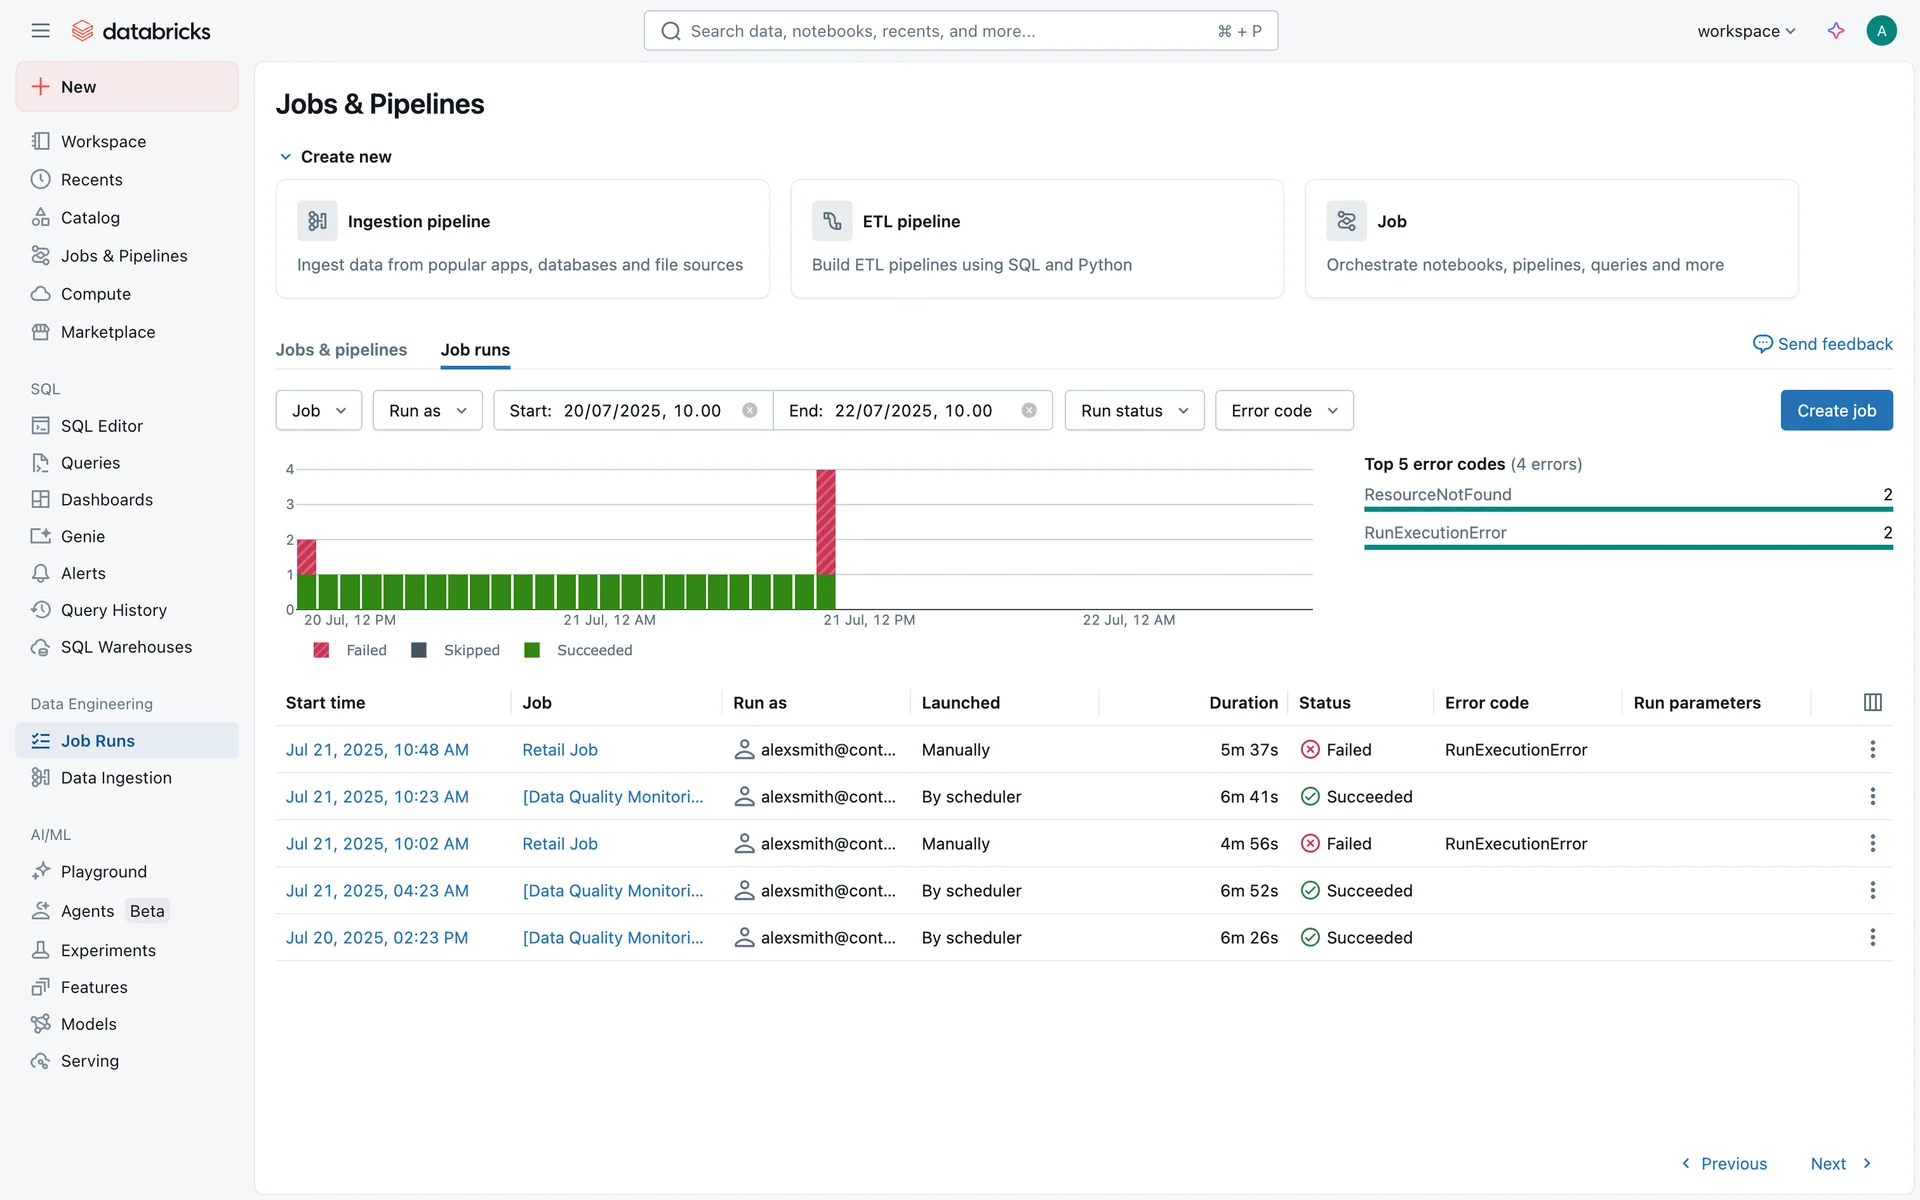This screenshot has height=1200, width=1920.
Task: Click the Create job button
Action: [1836, 411]
